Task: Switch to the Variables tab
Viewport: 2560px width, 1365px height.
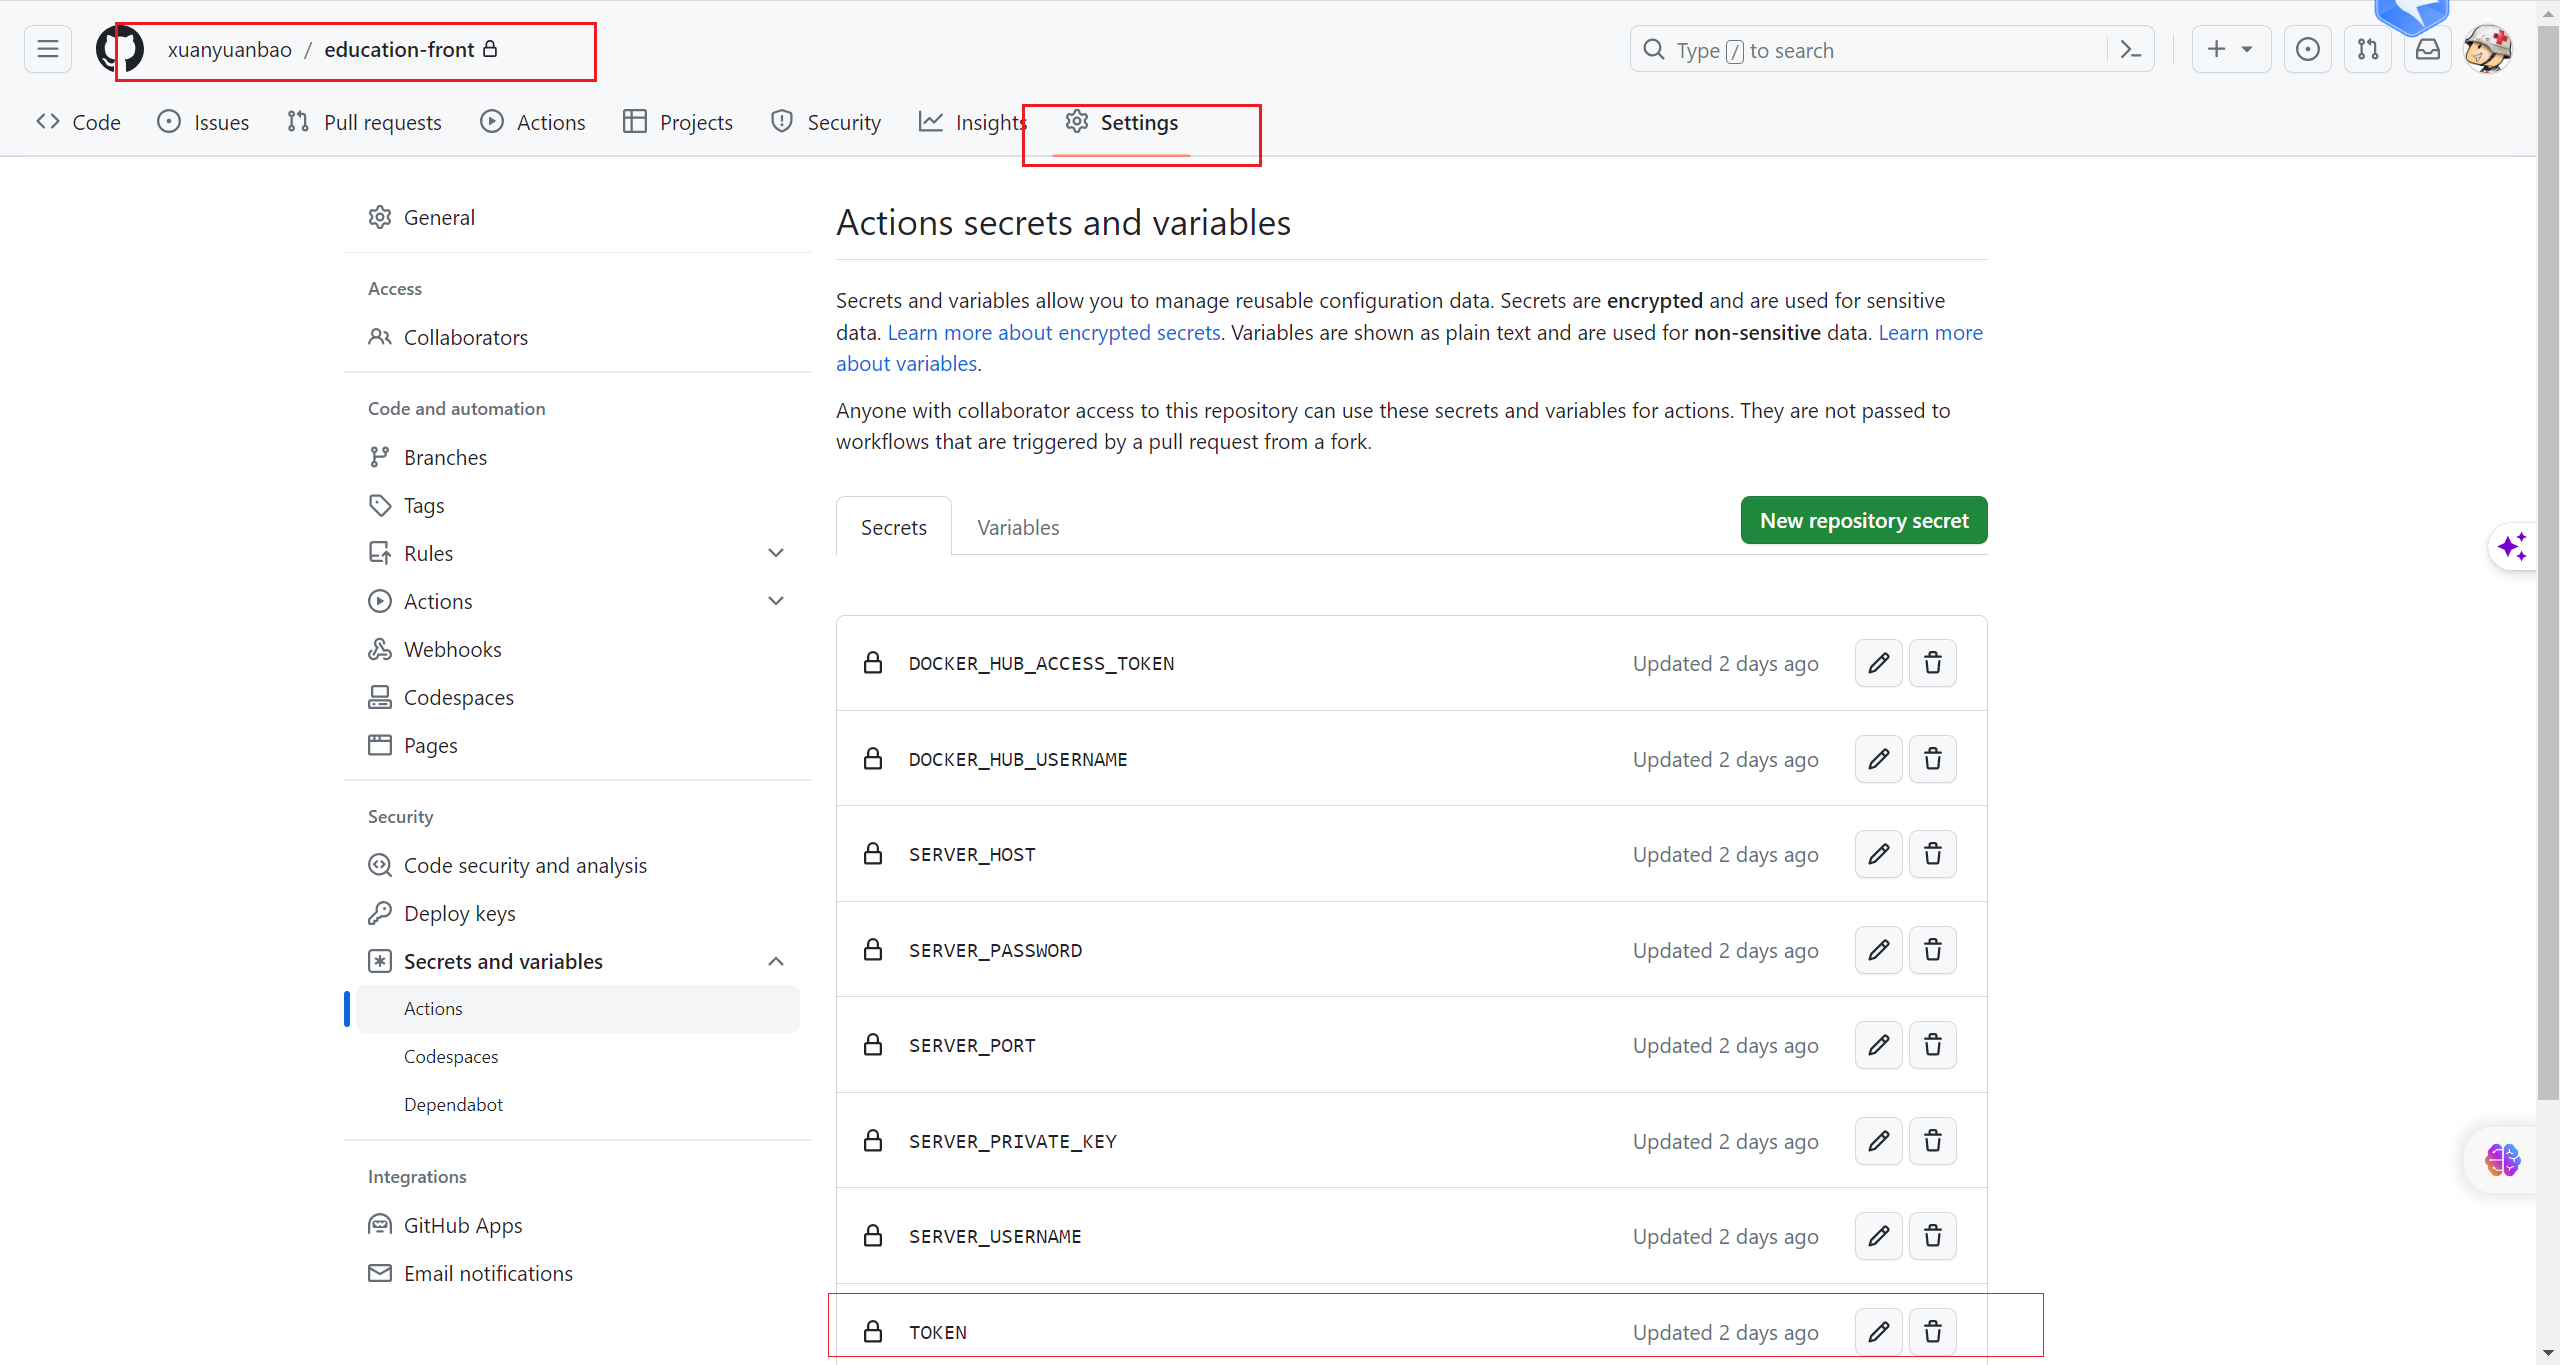Action: 1017,527
